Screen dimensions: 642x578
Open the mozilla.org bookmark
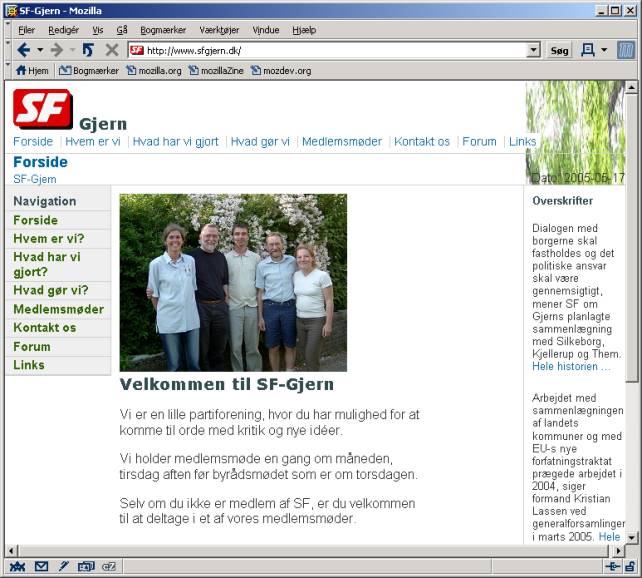[x=154, y=71]
